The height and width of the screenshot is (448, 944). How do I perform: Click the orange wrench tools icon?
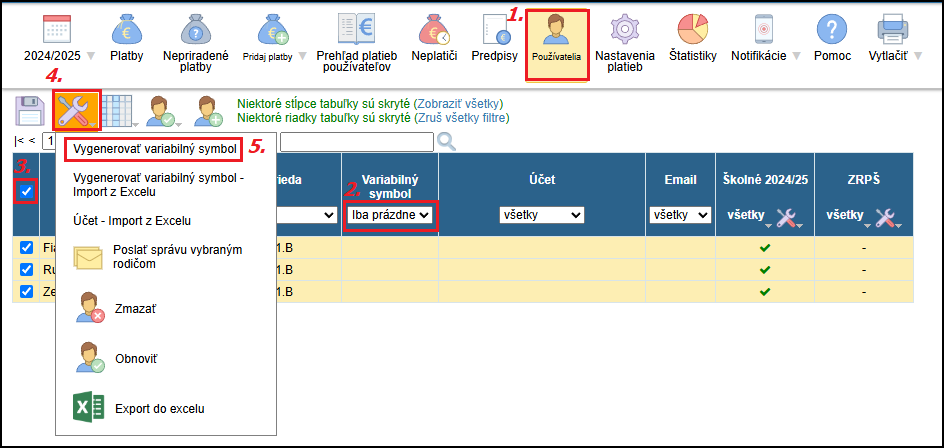point(76,110)
